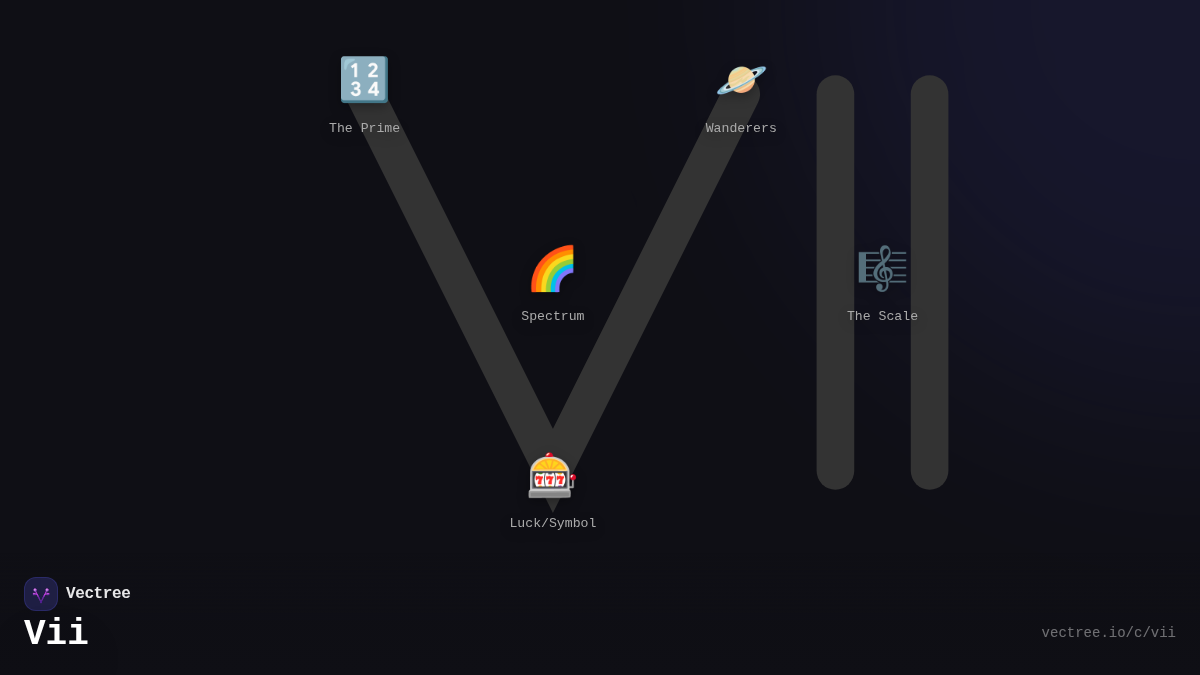
Task: Open the vectree.io/c/vii link
Action: point(1108,633)
